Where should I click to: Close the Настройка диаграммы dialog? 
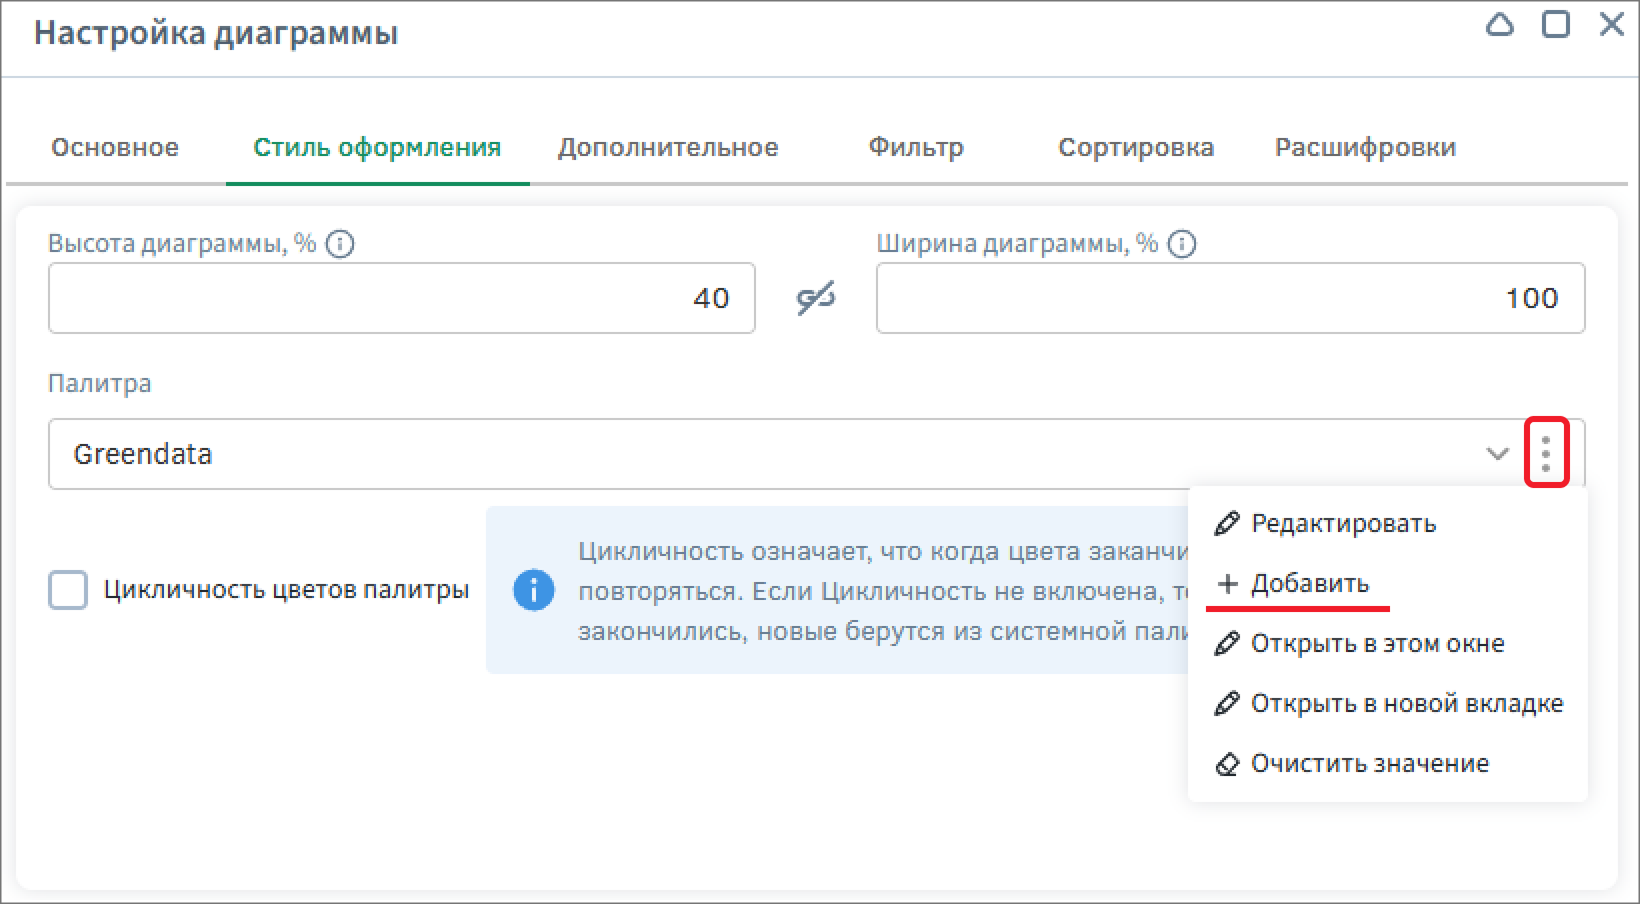coord(1611,25)
